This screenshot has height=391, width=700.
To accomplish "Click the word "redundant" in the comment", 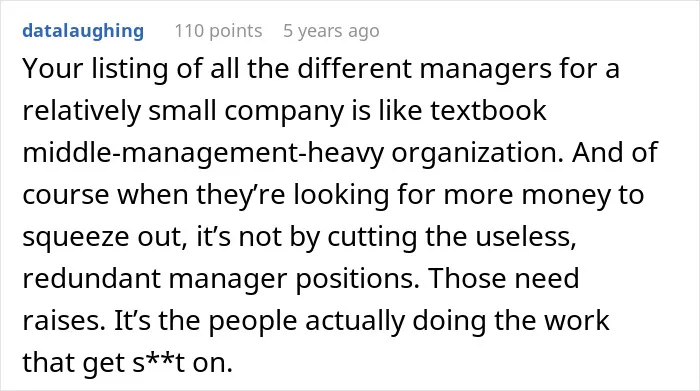I will pyautogui.click(x=92, y=279).
